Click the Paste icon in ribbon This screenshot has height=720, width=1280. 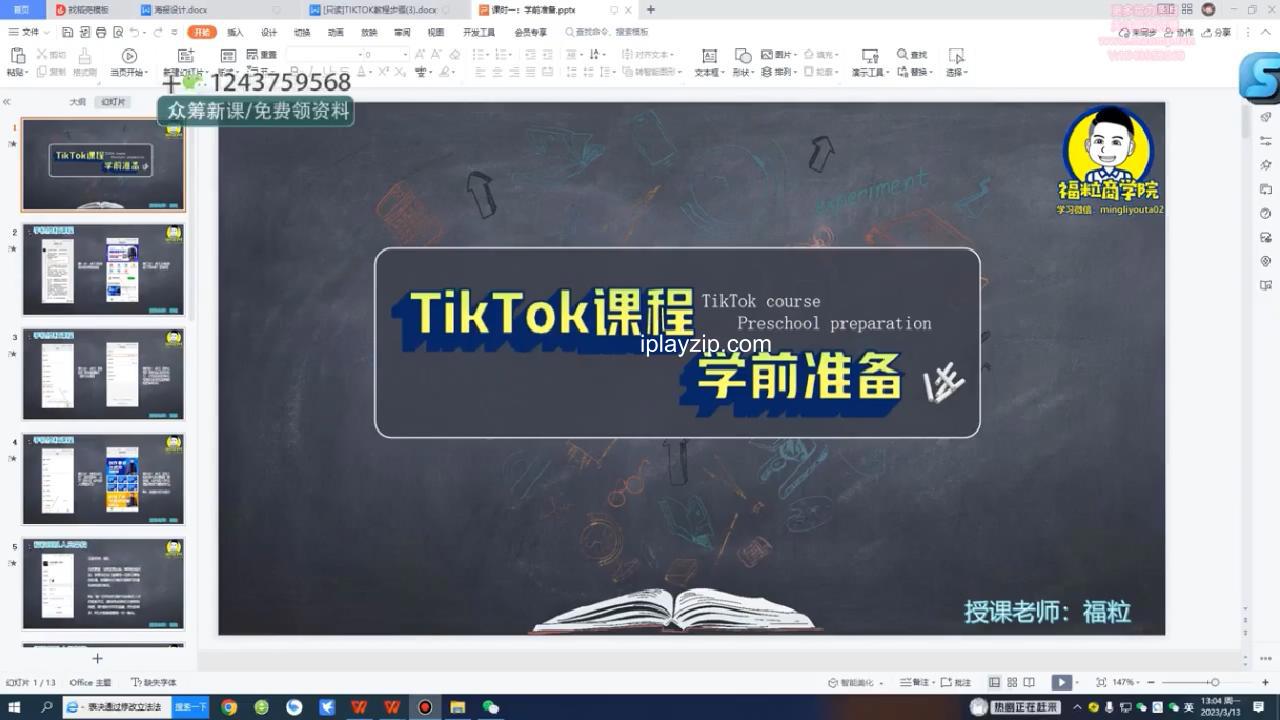(x=16, y=56)
